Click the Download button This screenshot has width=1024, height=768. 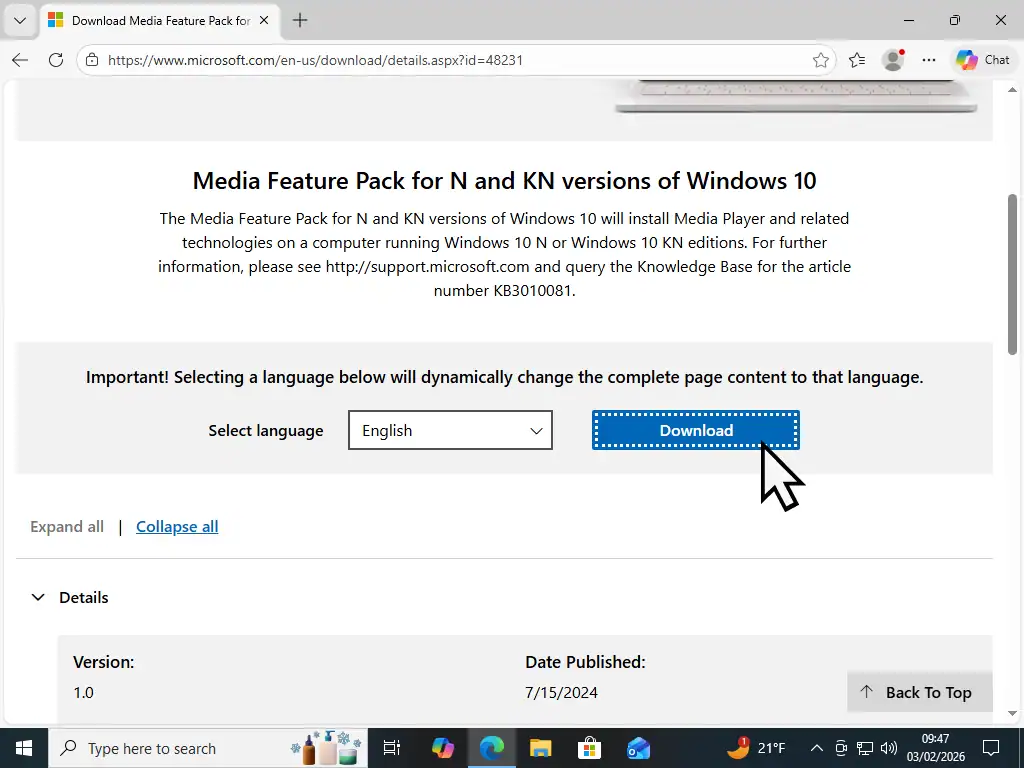pos(695,430)
